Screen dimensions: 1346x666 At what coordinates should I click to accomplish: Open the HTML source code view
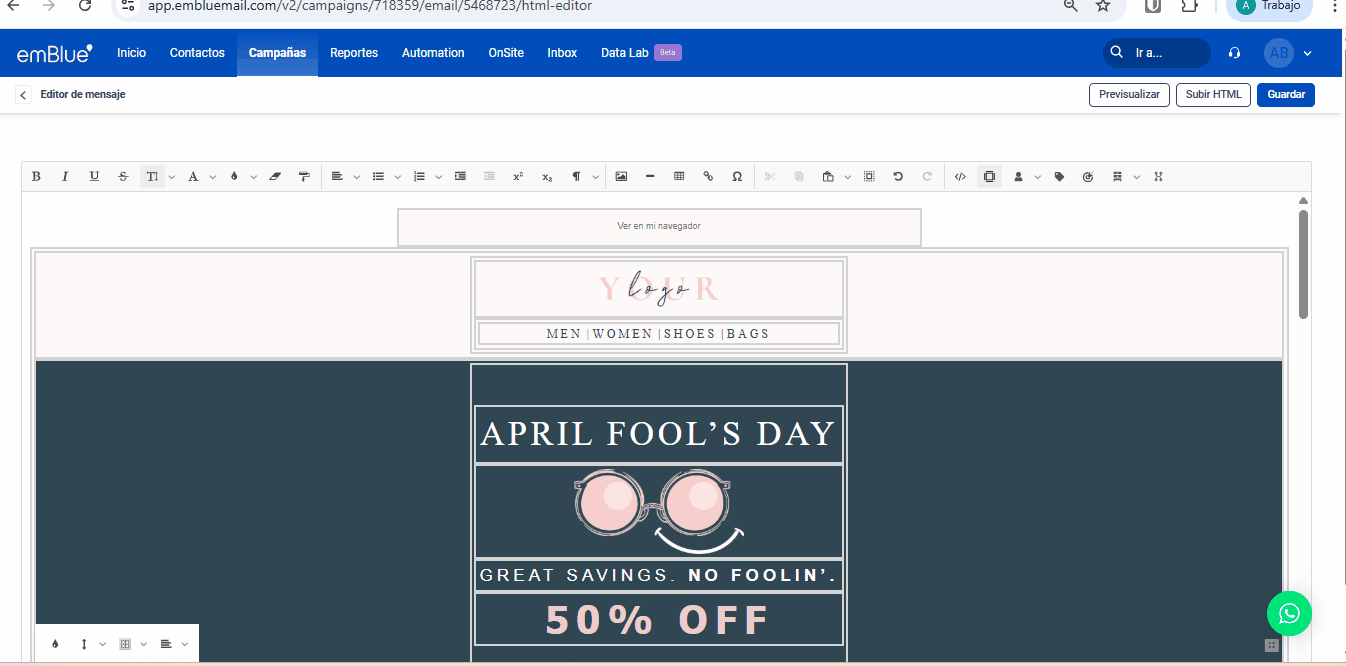tap(960, 177)
